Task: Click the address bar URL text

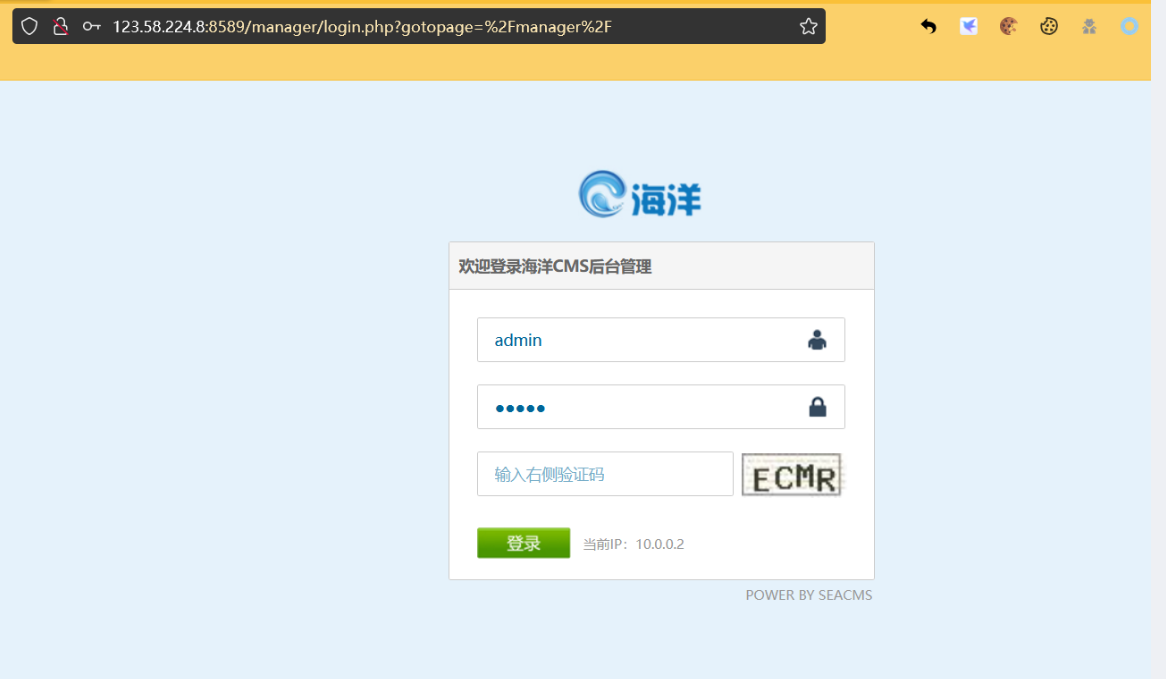Action: (x=362, y=27)
